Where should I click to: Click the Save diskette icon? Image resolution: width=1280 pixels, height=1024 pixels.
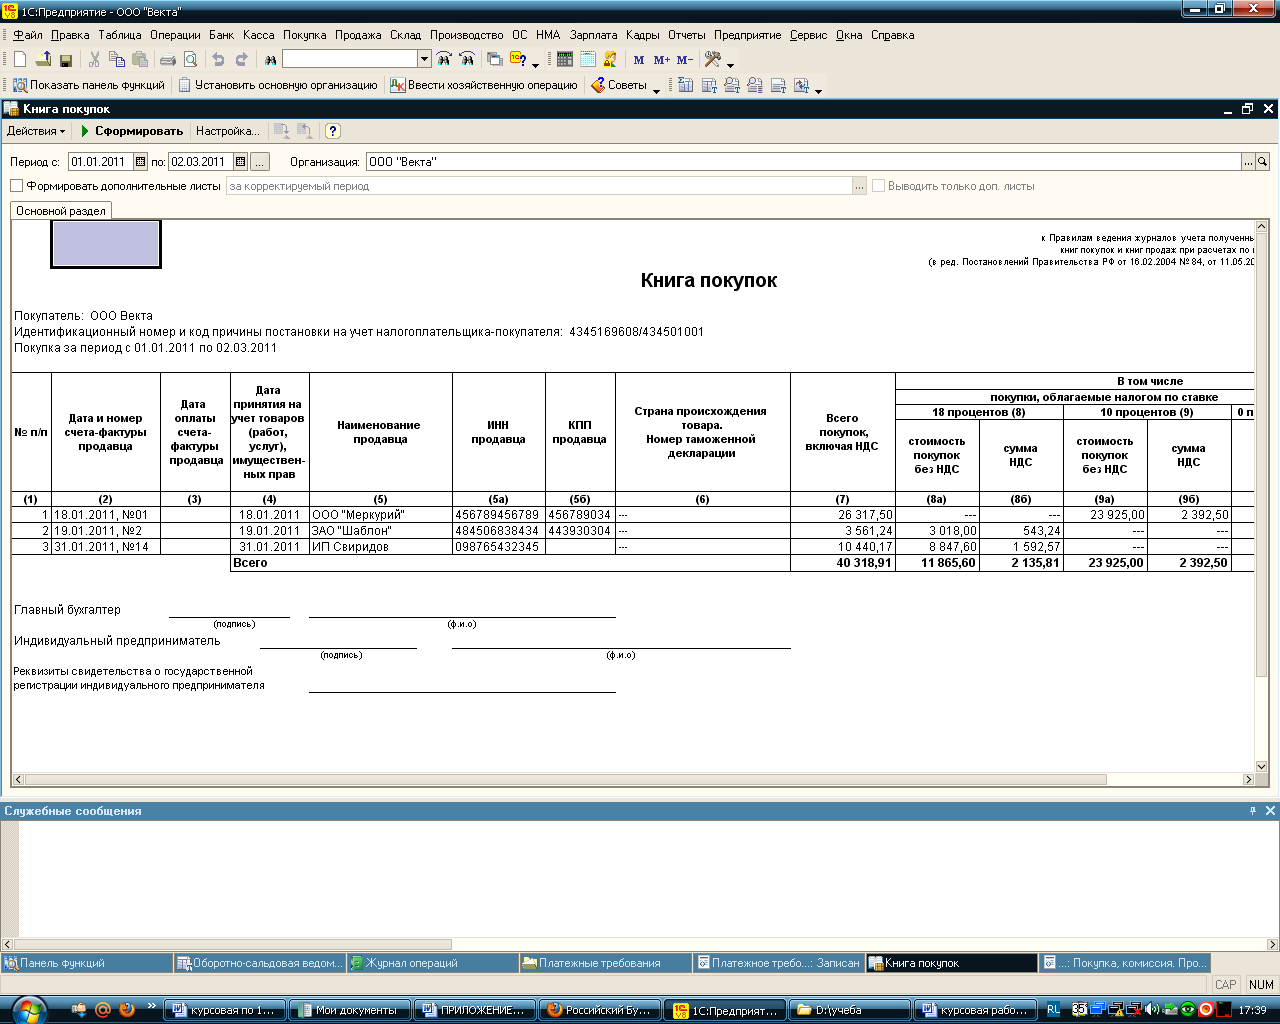point(66,60)
